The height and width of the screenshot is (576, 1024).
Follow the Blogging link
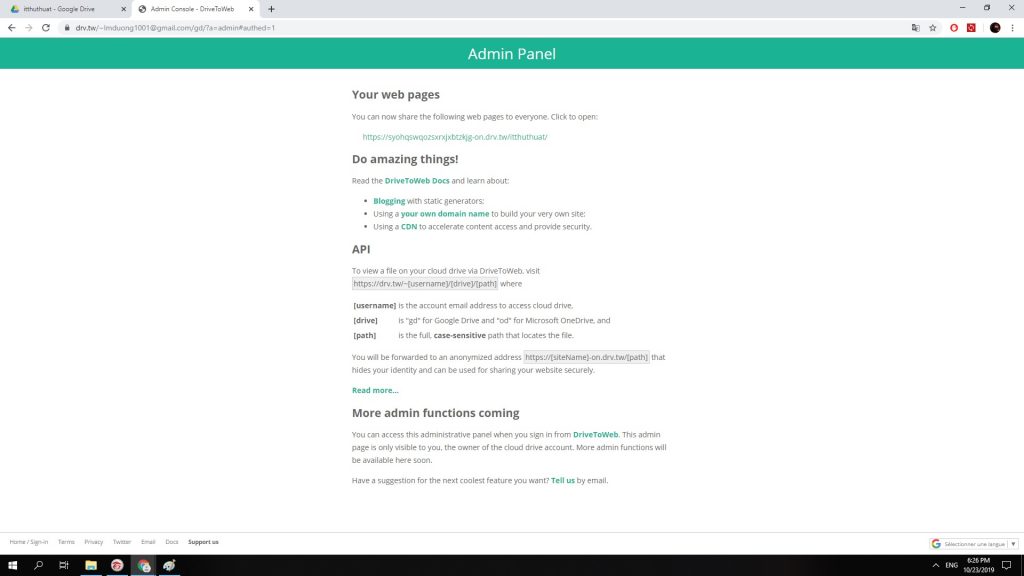[x=389, y=200]
